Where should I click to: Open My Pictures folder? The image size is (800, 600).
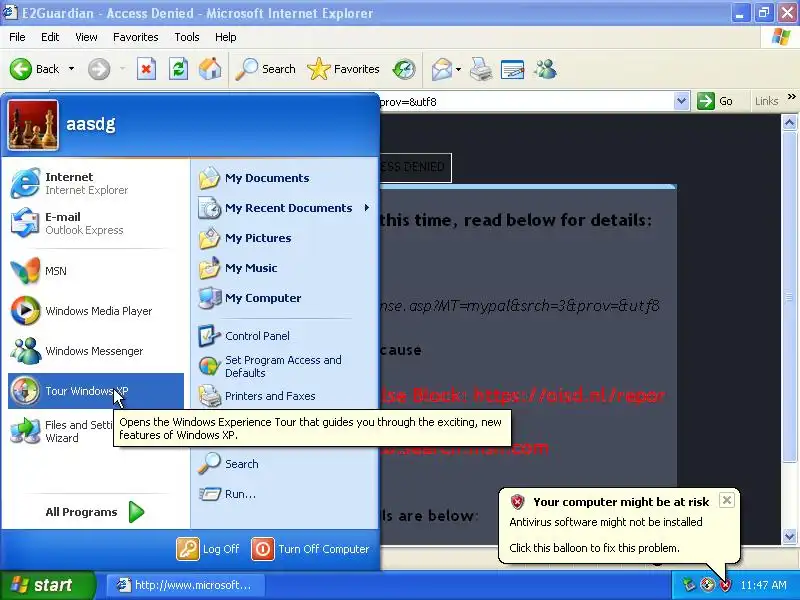click(x=285, y=238)
